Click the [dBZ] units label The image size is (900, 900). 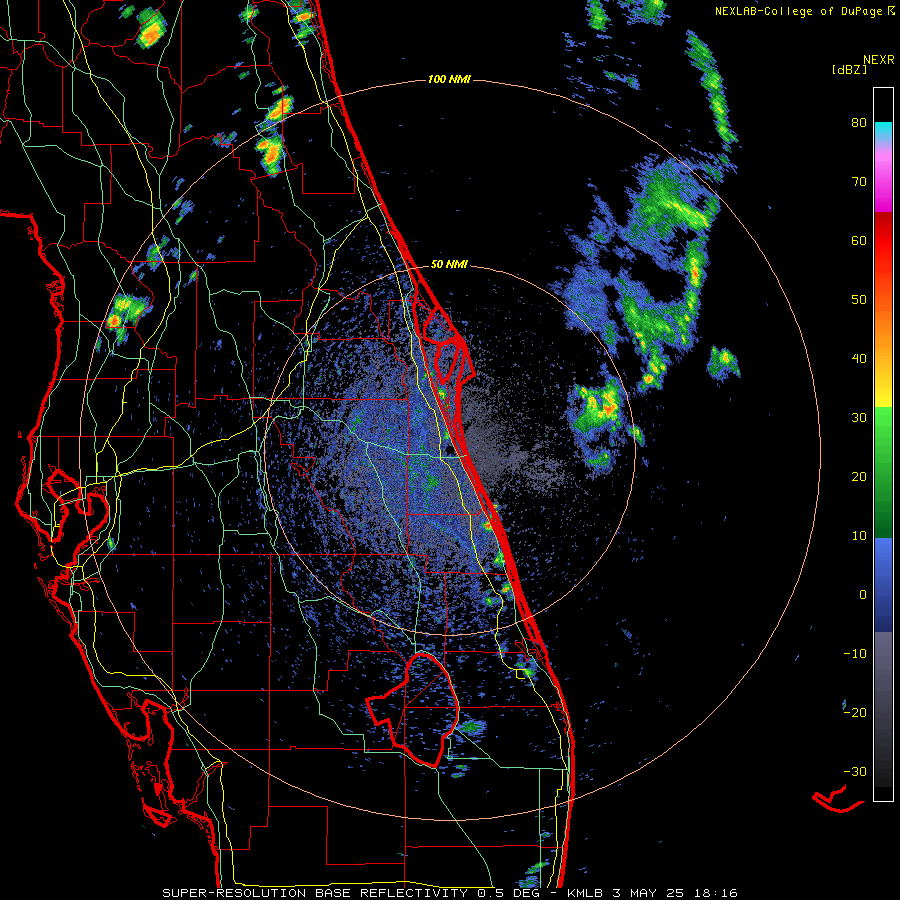[x=849, y=69]
